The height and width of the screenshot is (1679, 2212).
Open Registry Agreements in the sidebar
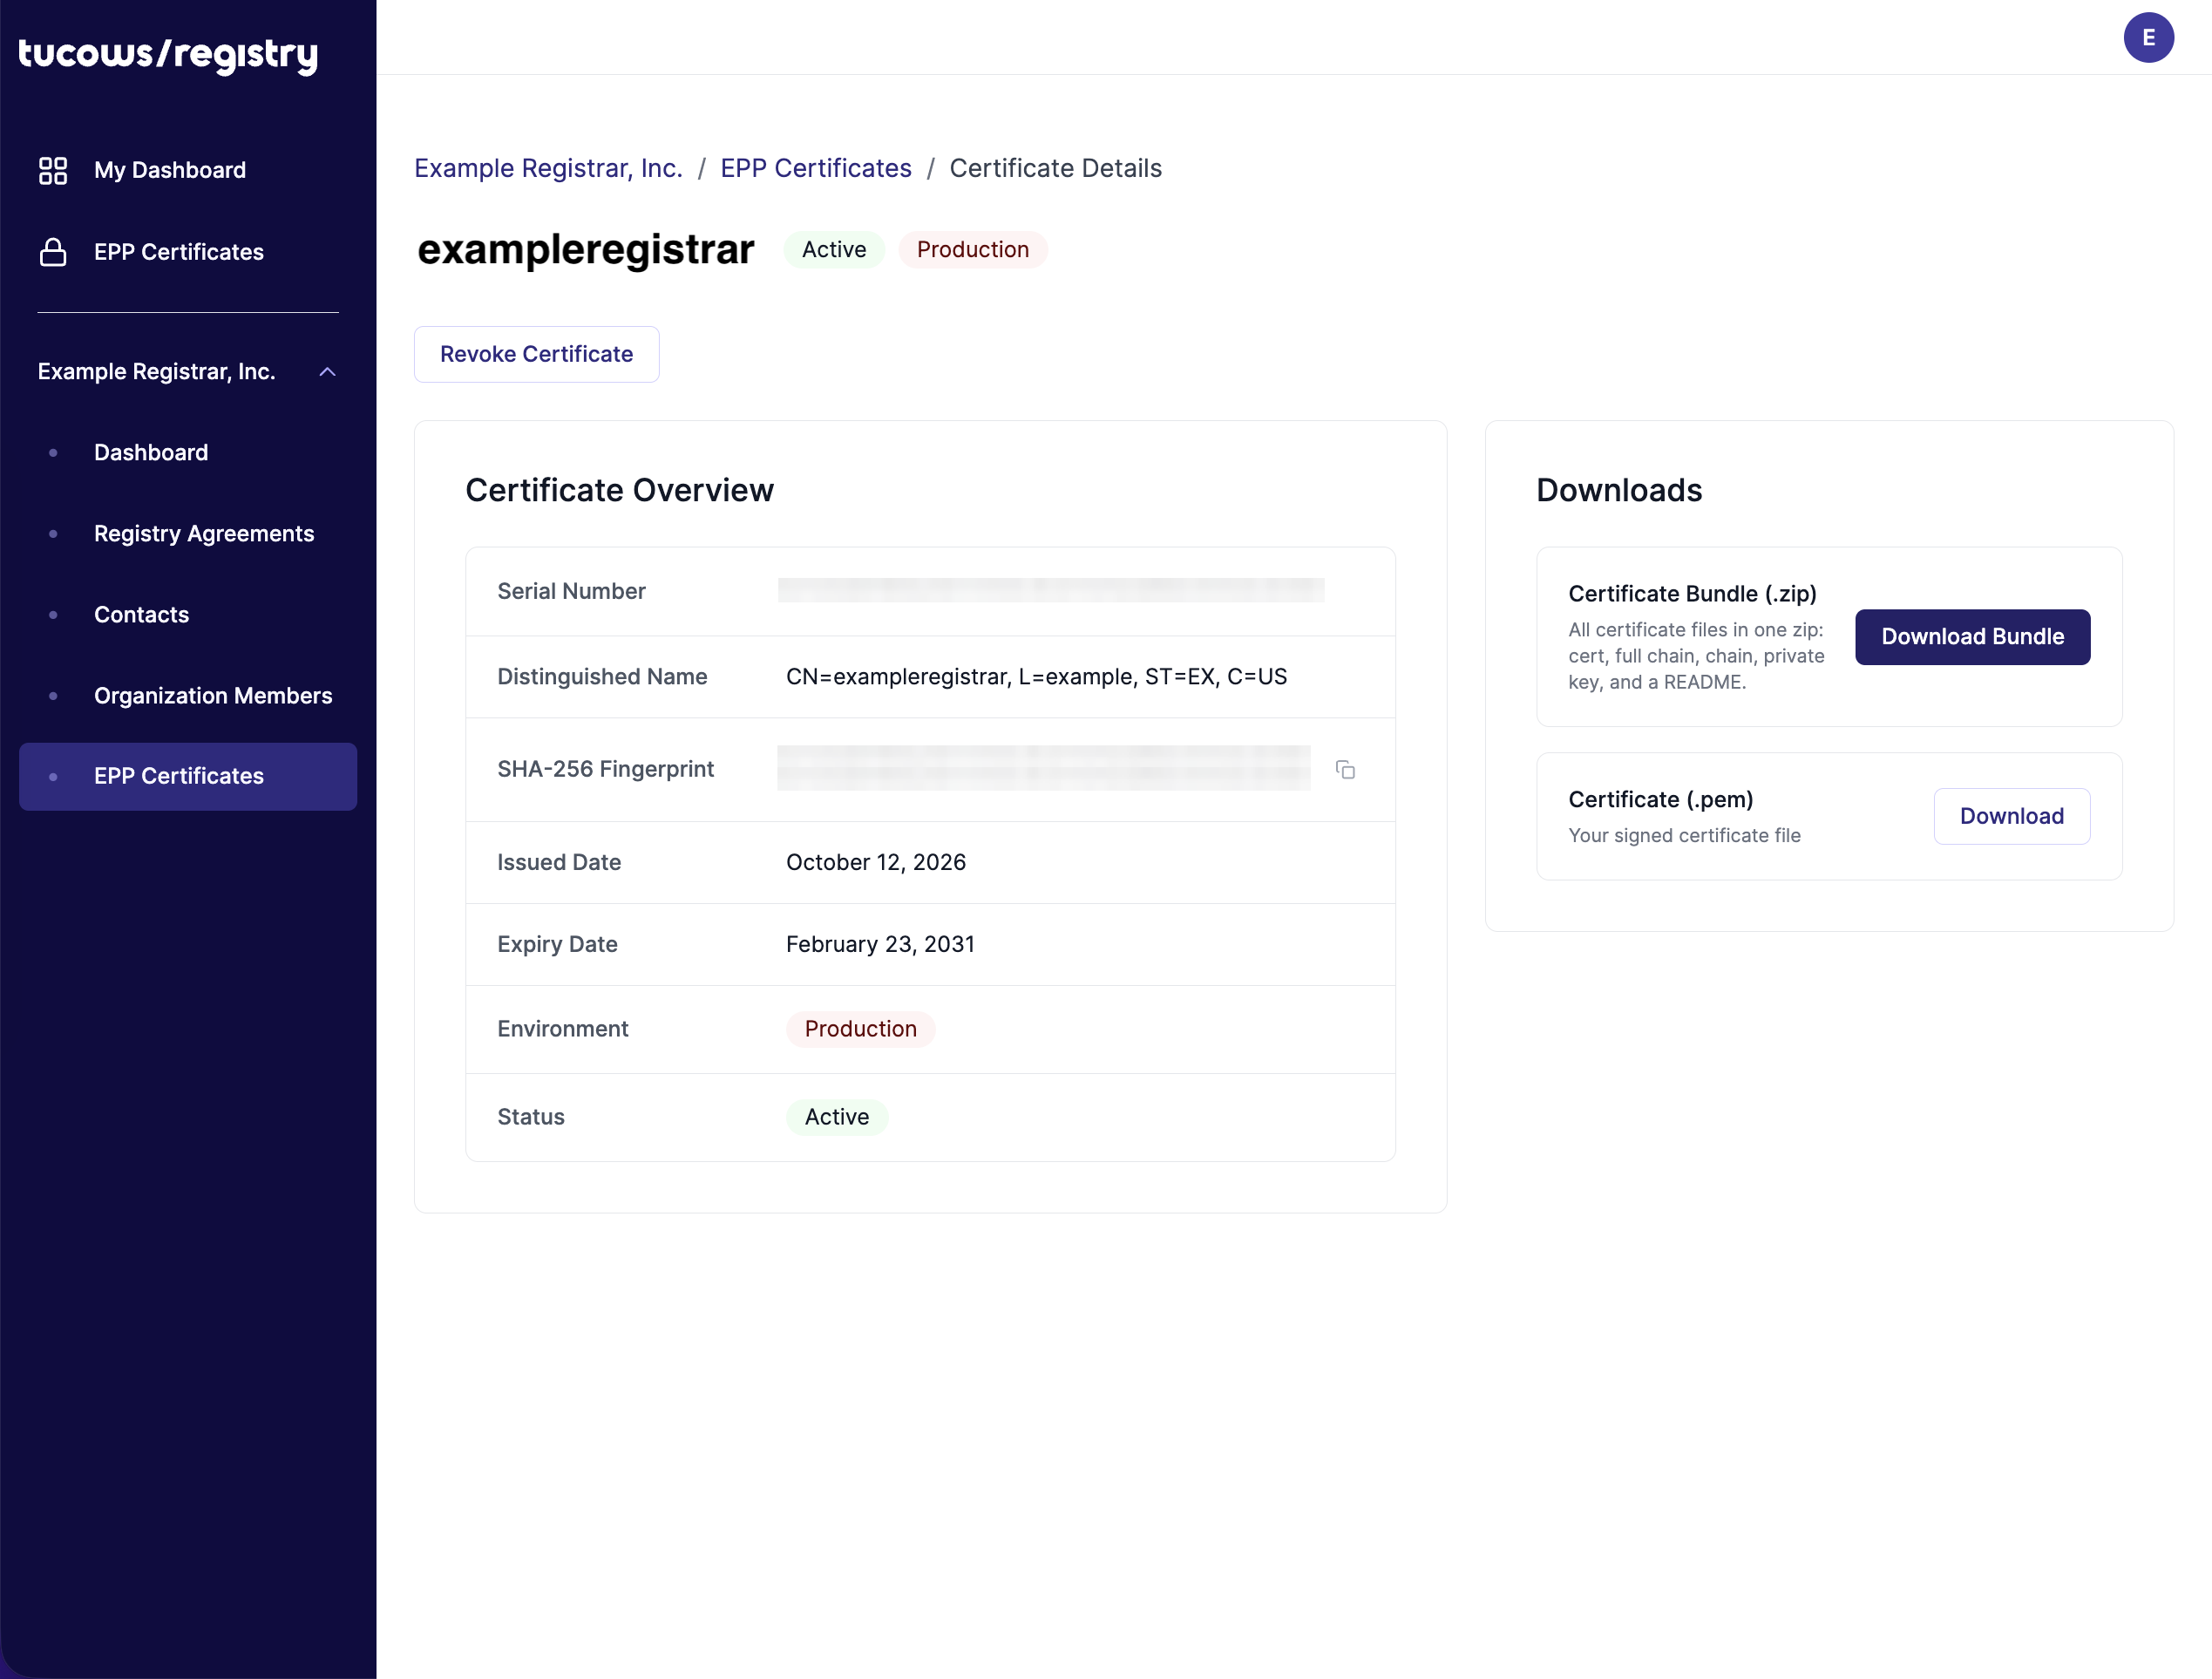204,534
